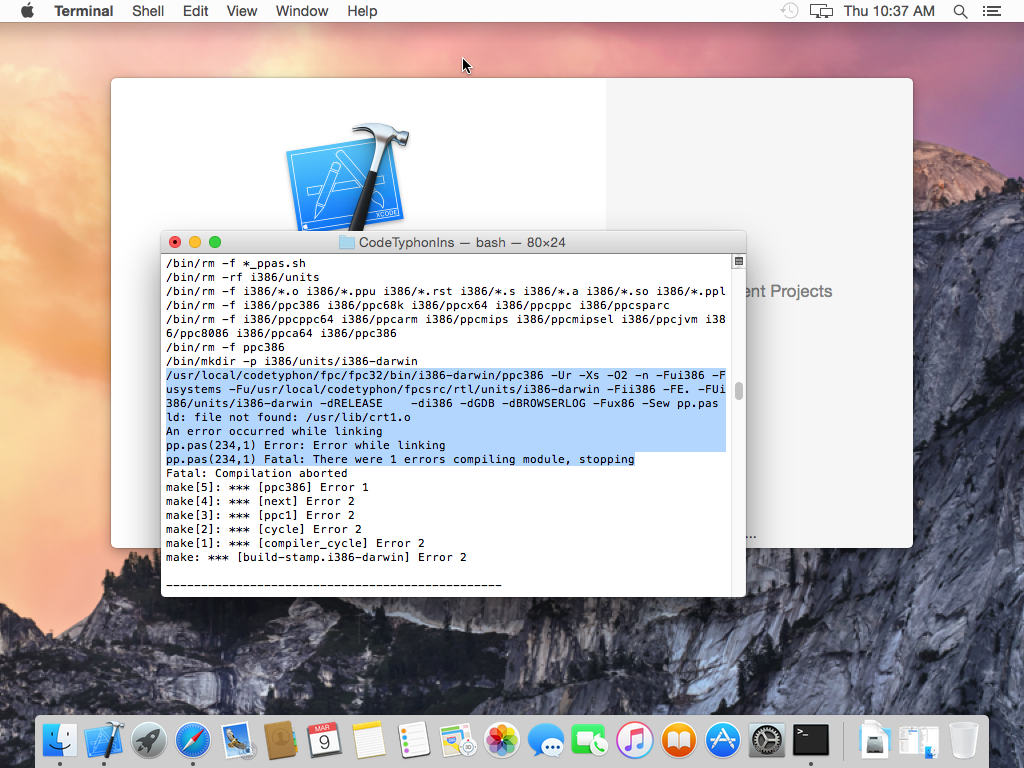Screen dimensions: 1024x768
Task: Launch Launchpad rocket icon
Action: [x=148, y=741]
